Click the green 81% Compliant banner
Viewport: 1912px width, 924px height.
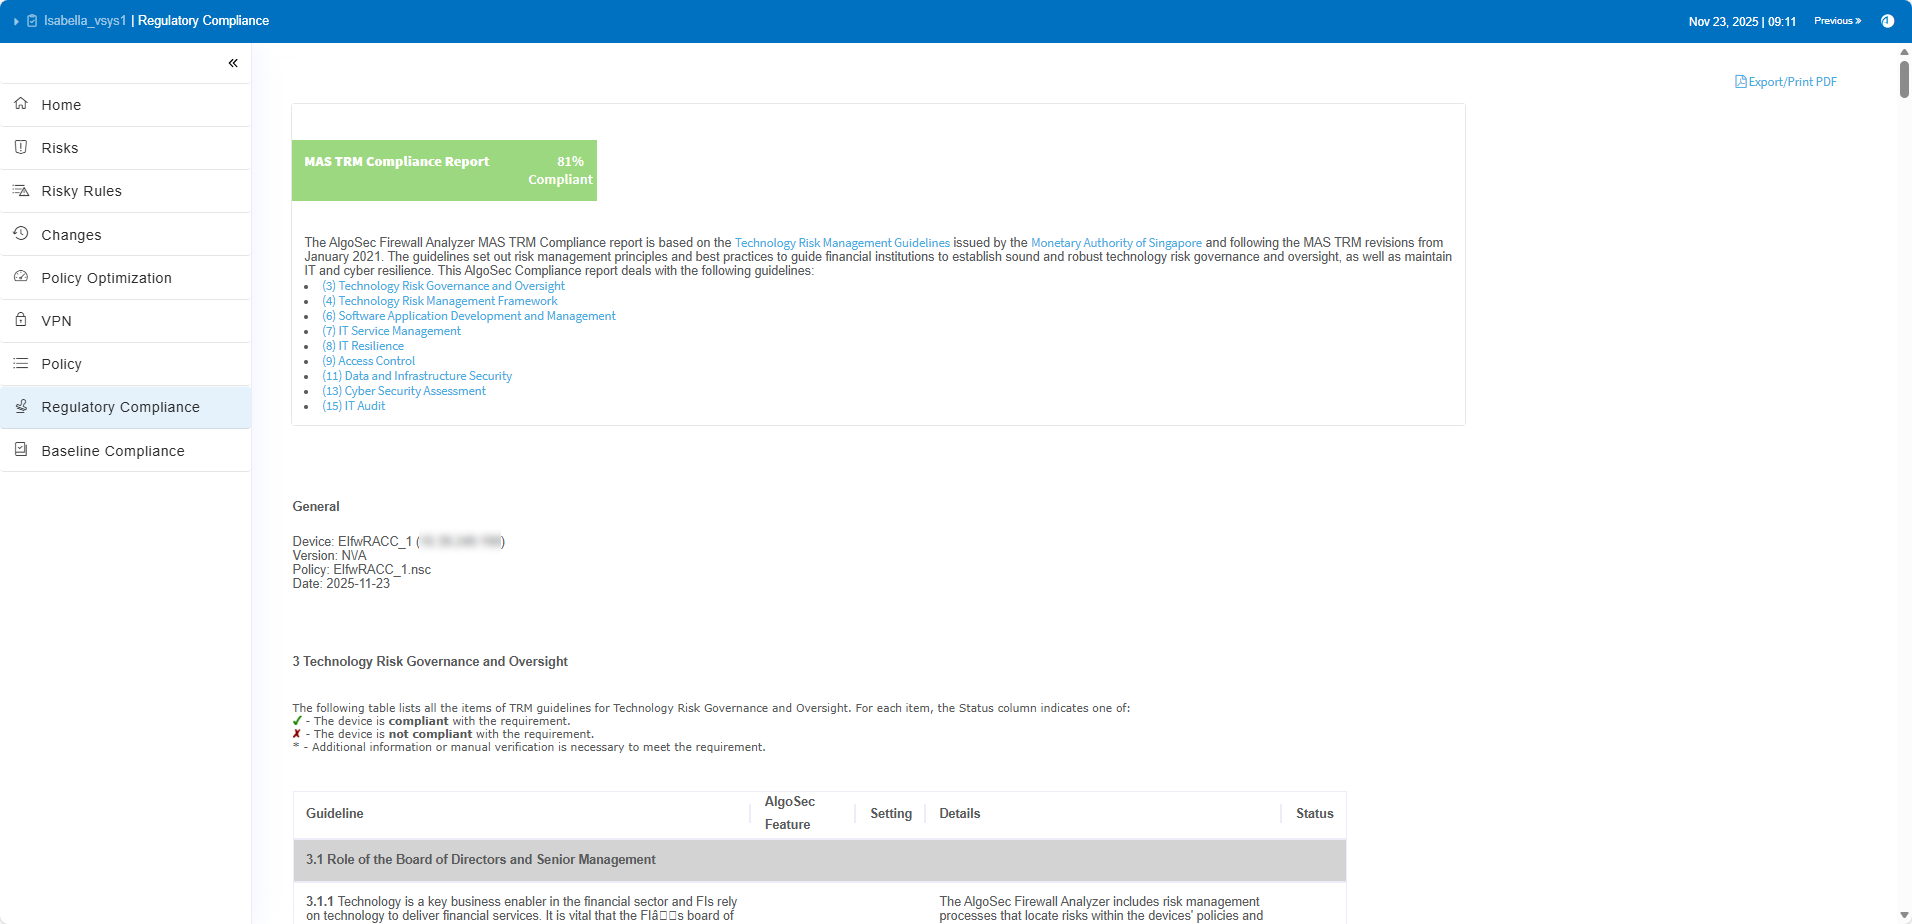click(444, 170)
